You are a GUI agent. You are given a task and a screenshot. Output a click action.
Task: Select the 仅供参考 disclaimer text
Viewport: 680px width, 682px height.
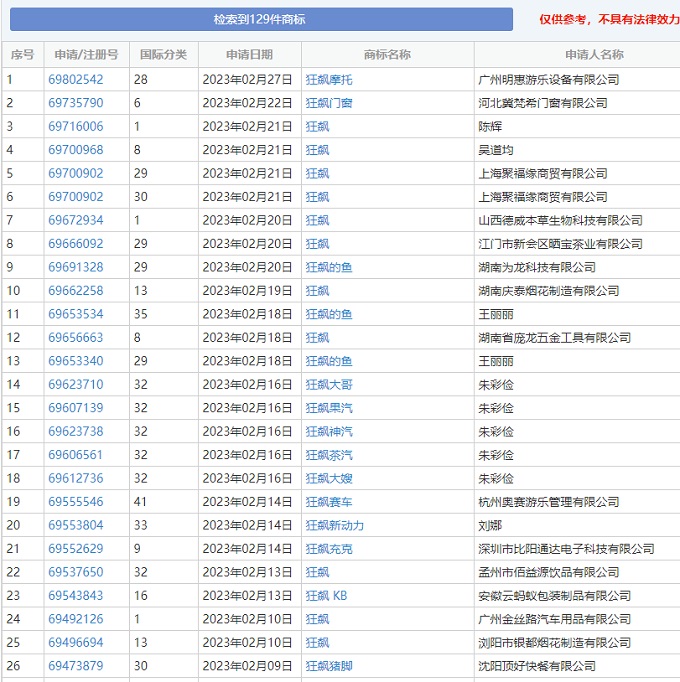click(x=609, y=20)
